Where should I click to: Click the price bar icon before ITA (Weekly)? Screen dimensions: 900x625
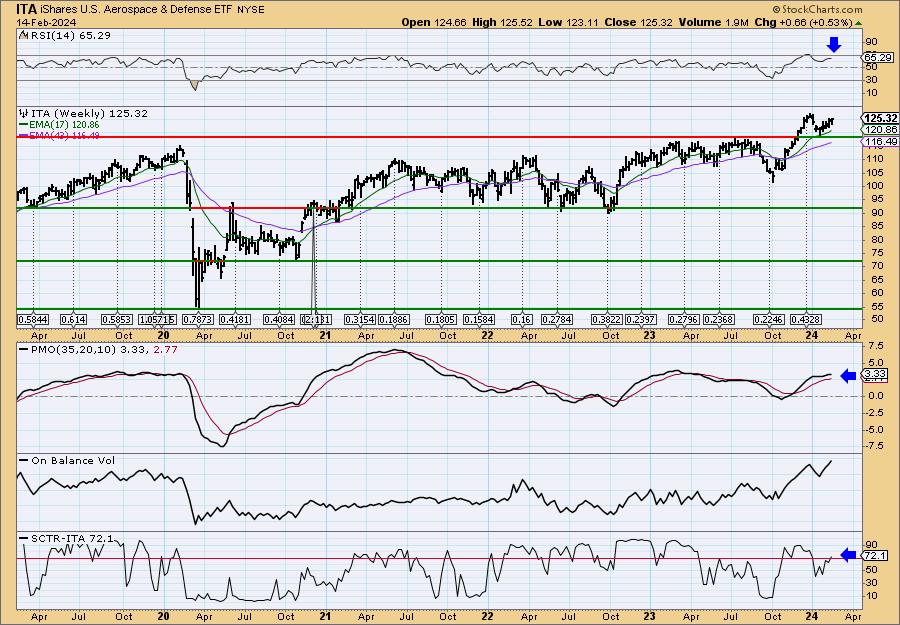[24, 113]
